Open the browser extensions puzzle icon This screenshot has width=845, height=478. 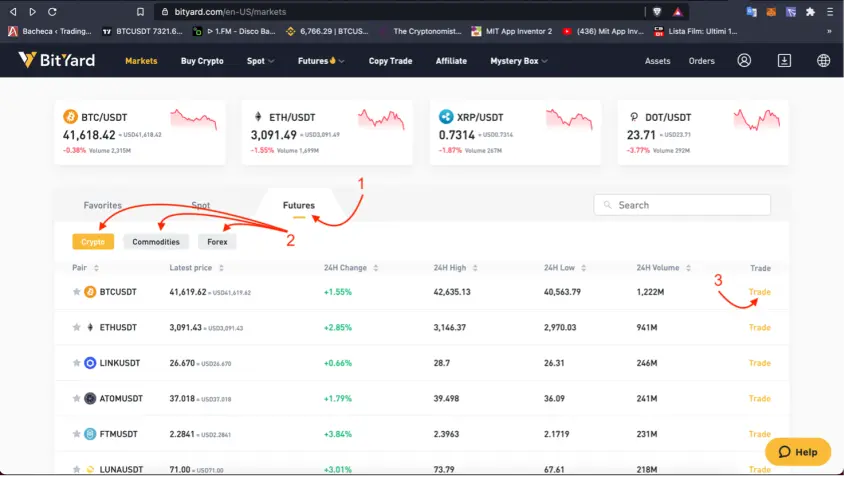tap(810, 11)
